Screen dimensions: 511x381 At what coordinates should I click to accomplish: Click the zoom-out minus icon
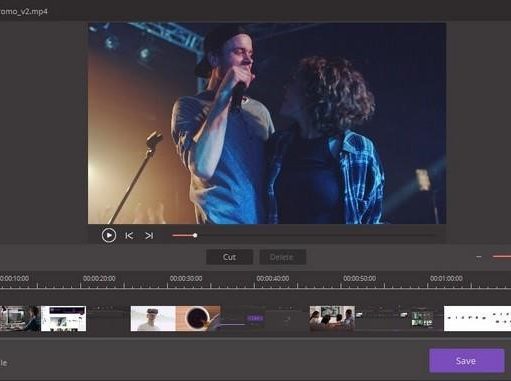479,257
